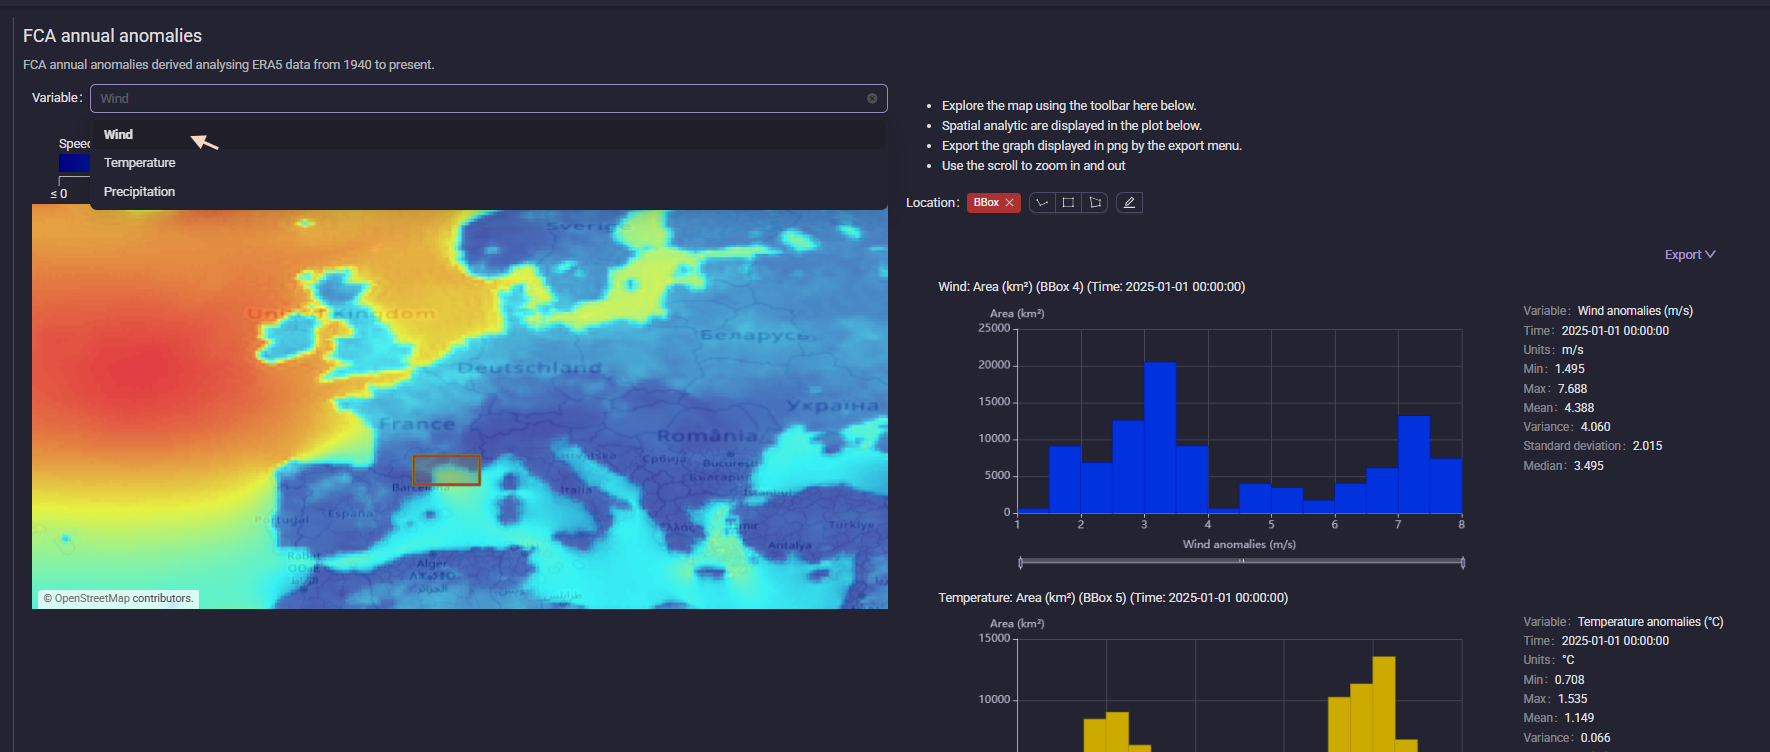The image size is (1770, 752).
Task: Click the red BBox location tag
Action: click(985, 203)
